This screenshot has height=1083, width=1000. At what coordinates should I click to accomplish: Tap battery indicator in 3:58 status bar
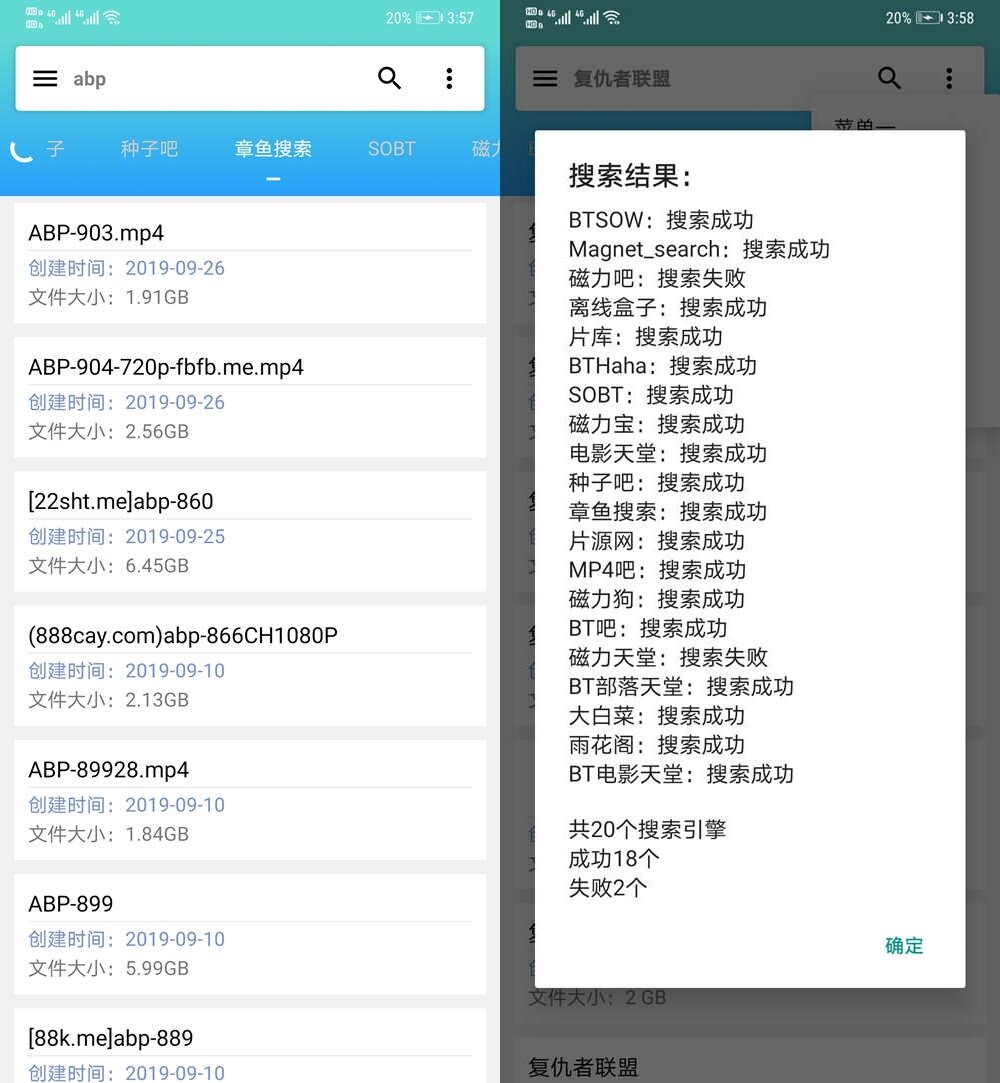(x=930, y=18)
